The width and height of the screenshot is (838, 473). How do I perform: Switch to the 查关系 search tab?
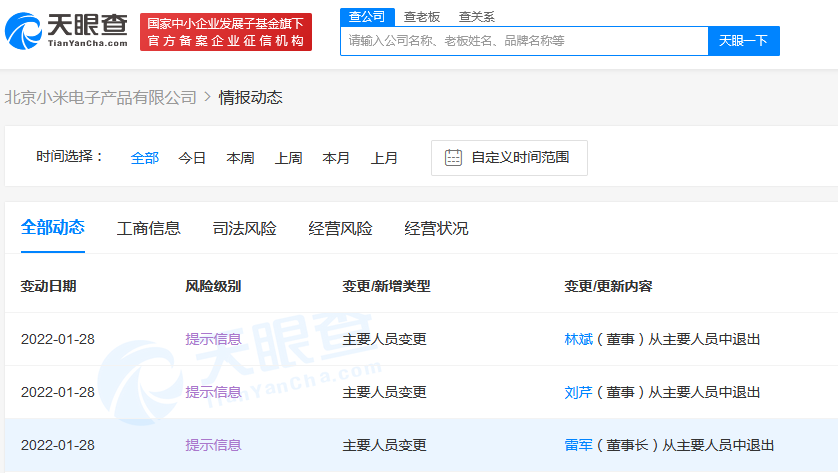coord(476,17)
